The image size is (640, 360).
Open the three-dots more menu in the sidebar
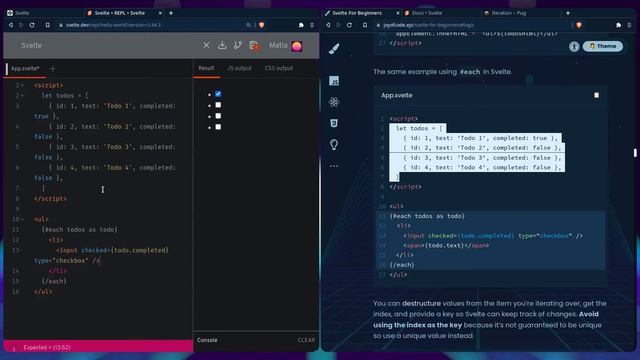pyautogui.click(x=334, y=166)
